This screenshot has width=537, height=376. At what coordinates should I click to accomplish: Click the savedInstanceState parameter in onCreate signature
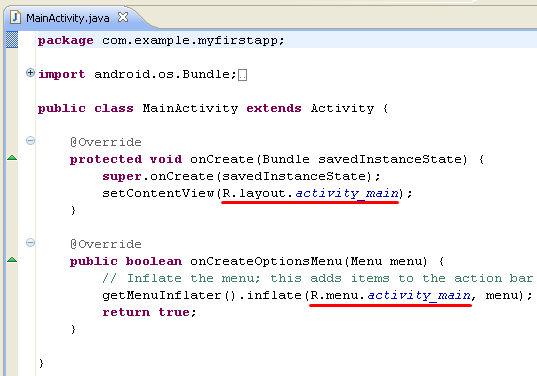pos(390,159)
